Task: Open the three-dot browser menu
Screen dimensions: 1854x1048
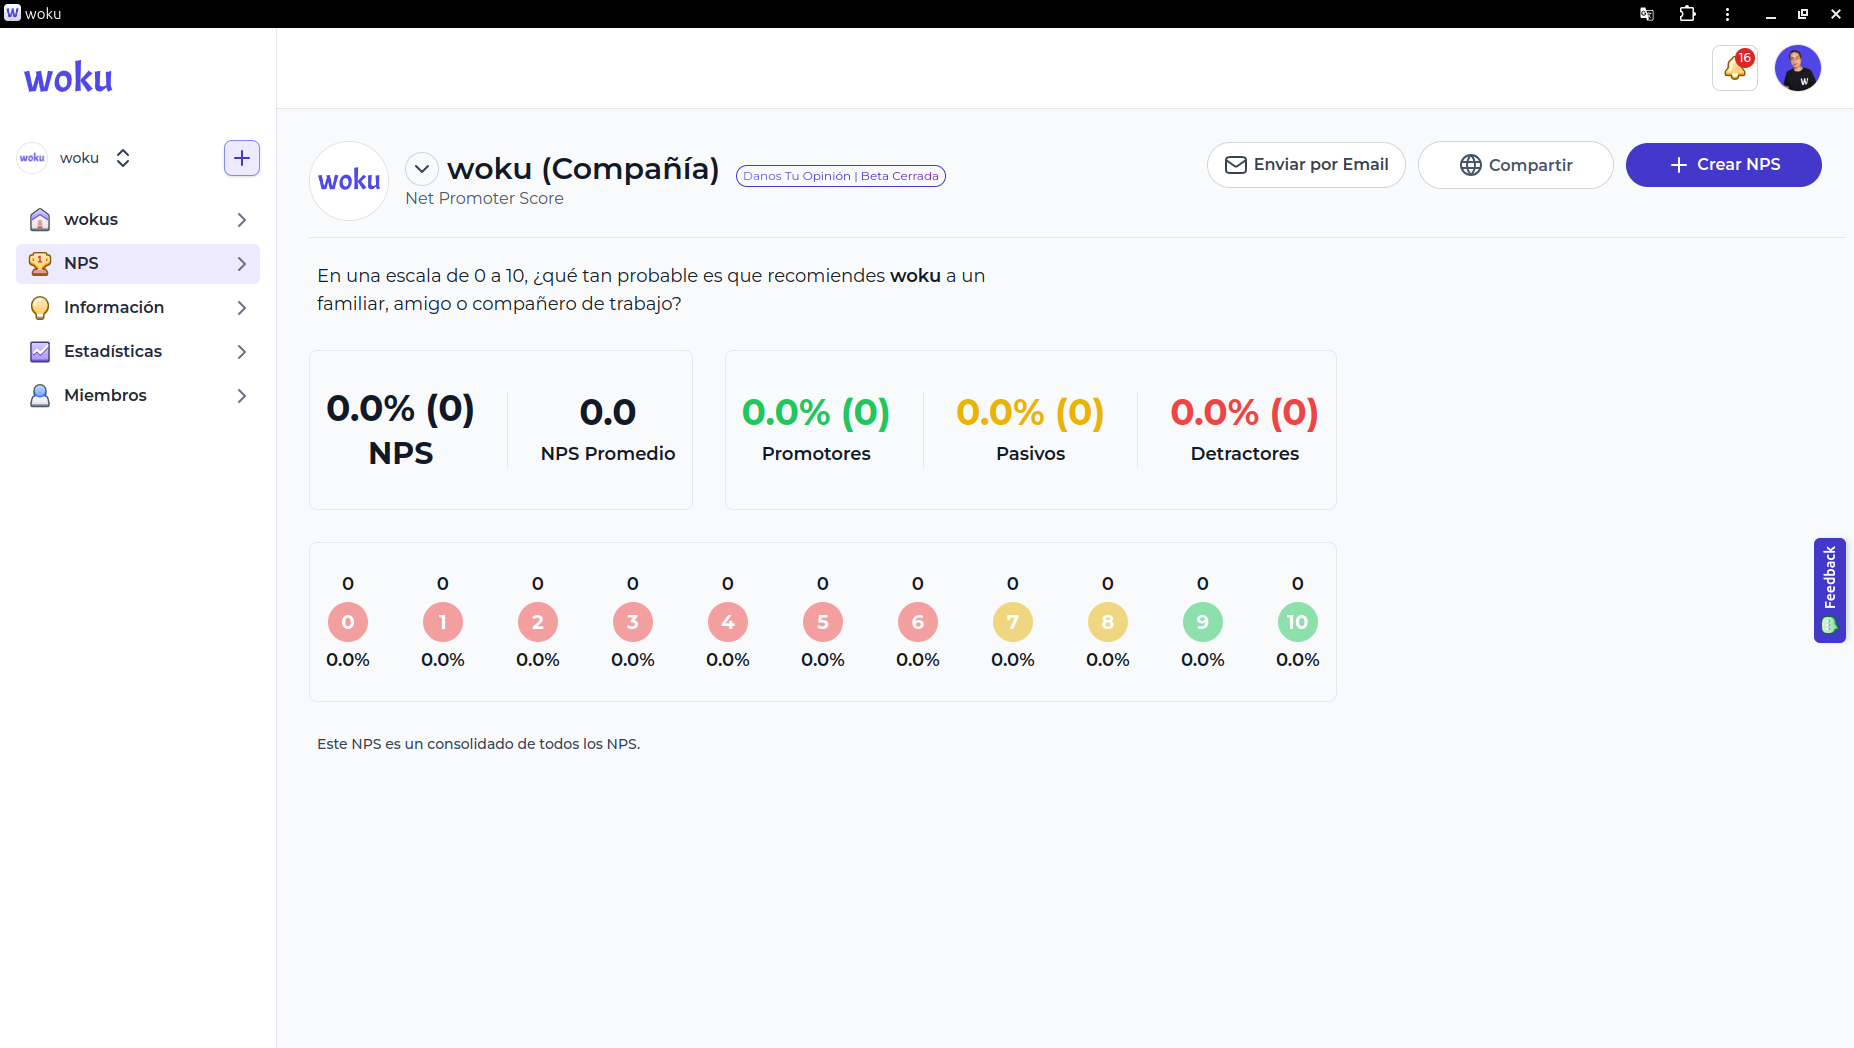Action: [1727, 14]
